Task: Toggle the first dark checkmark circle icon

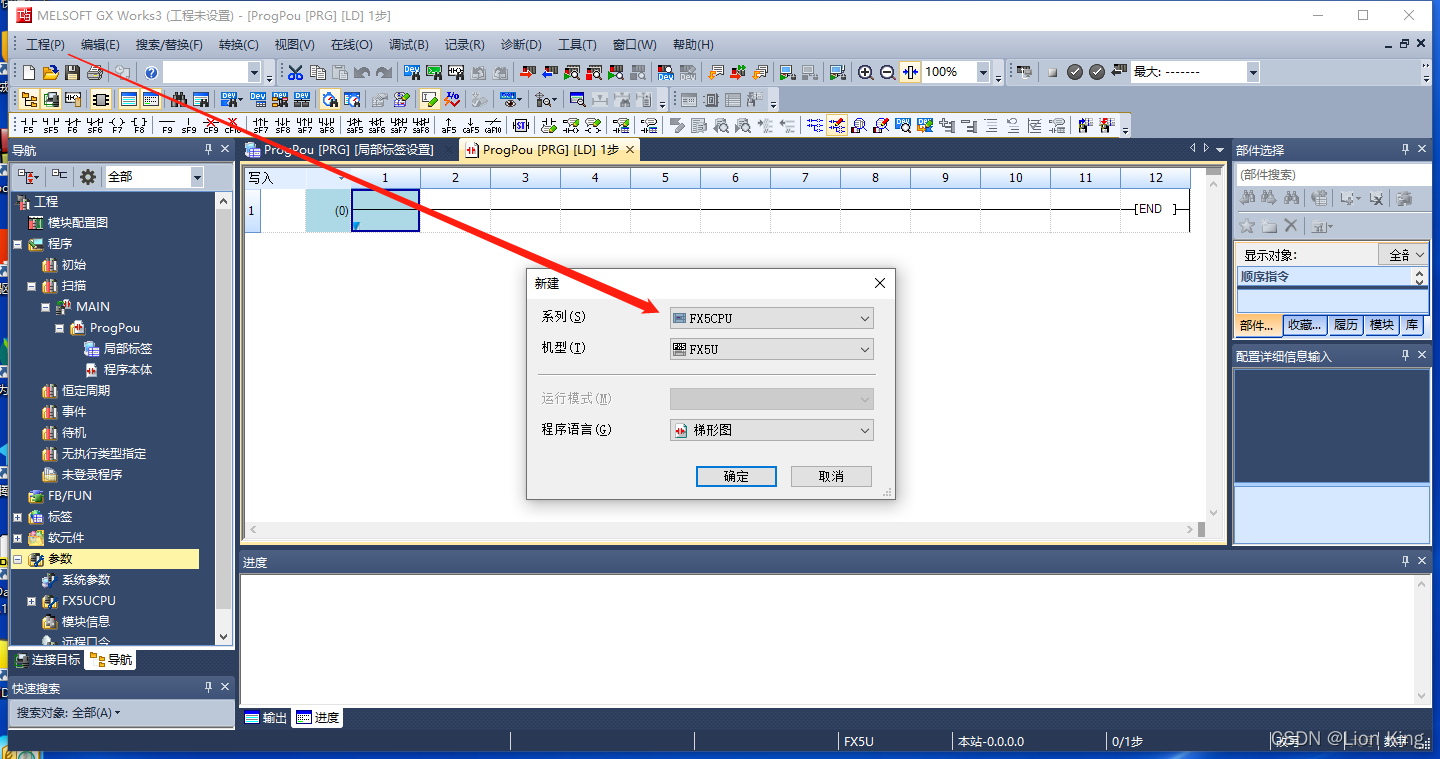Action: coord(1075,72)
